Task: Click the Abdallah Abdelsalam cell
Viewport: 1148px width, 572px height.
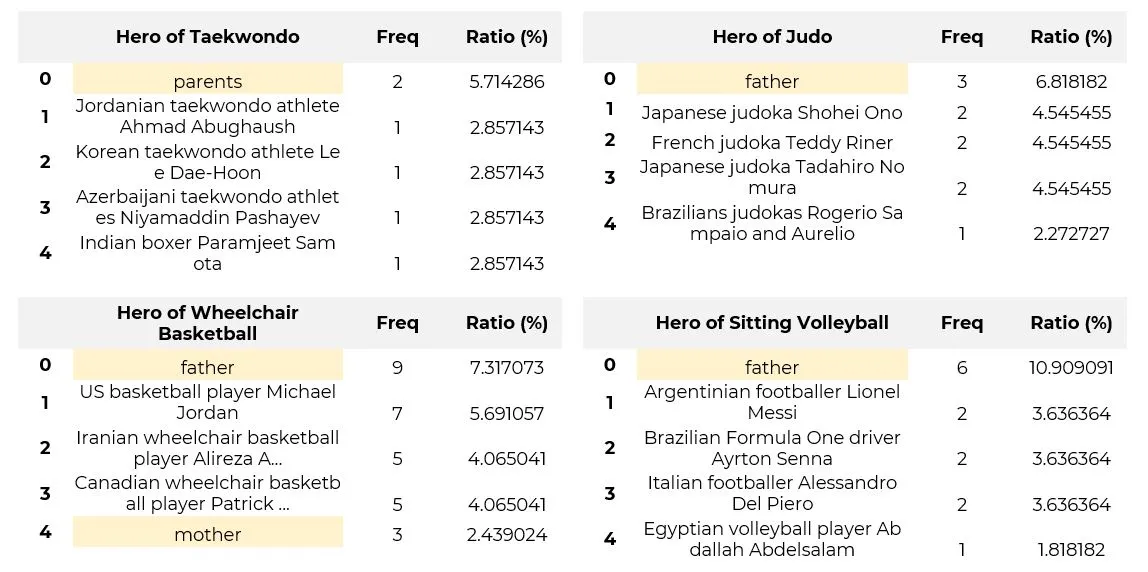Action: [772, 539]
